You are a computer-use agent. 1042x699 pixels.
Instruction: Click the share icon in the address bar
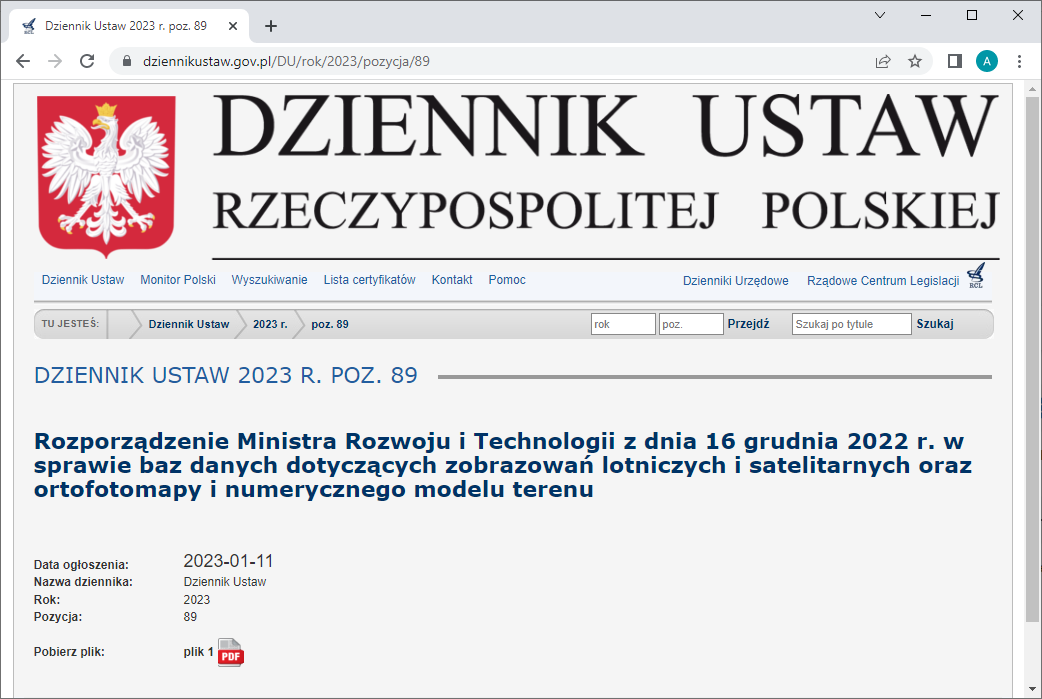pos(882,61)
